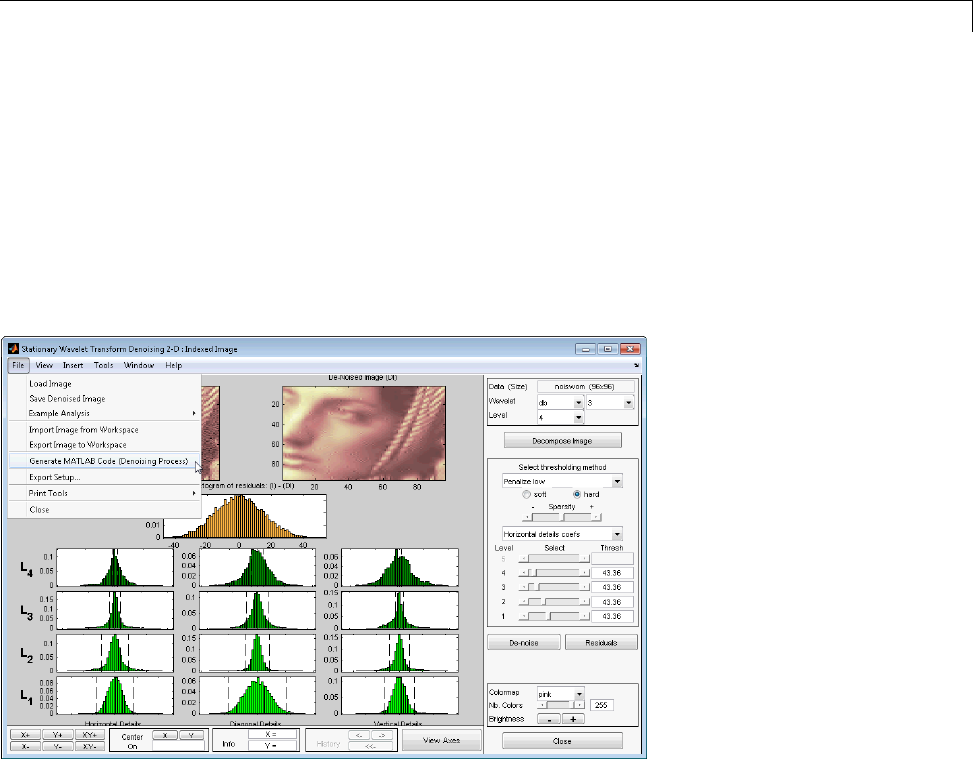The image size is (973, 759).
Task: Open the View menu
Action: (x=43, y=366)
